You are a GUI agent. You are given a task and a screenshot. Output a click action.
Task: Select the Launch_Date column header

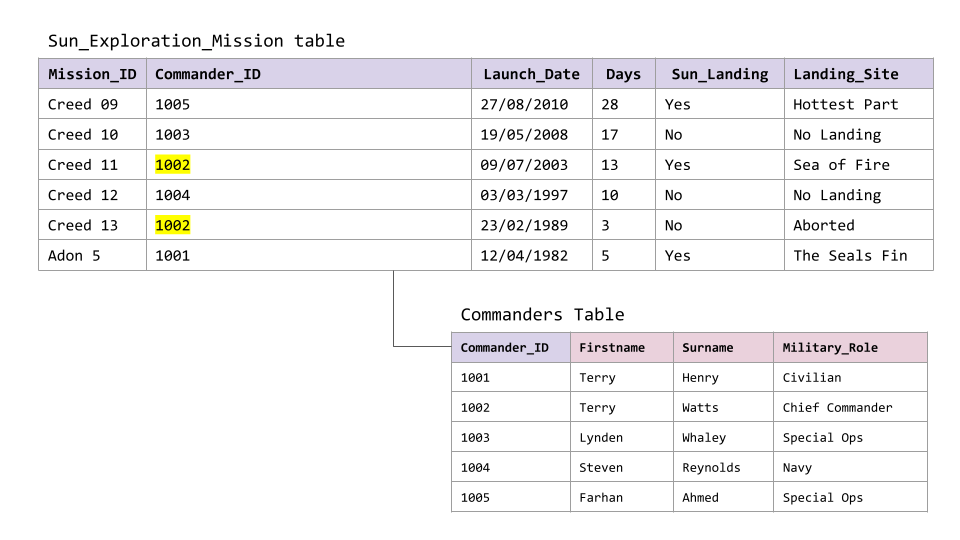[531, 74]
